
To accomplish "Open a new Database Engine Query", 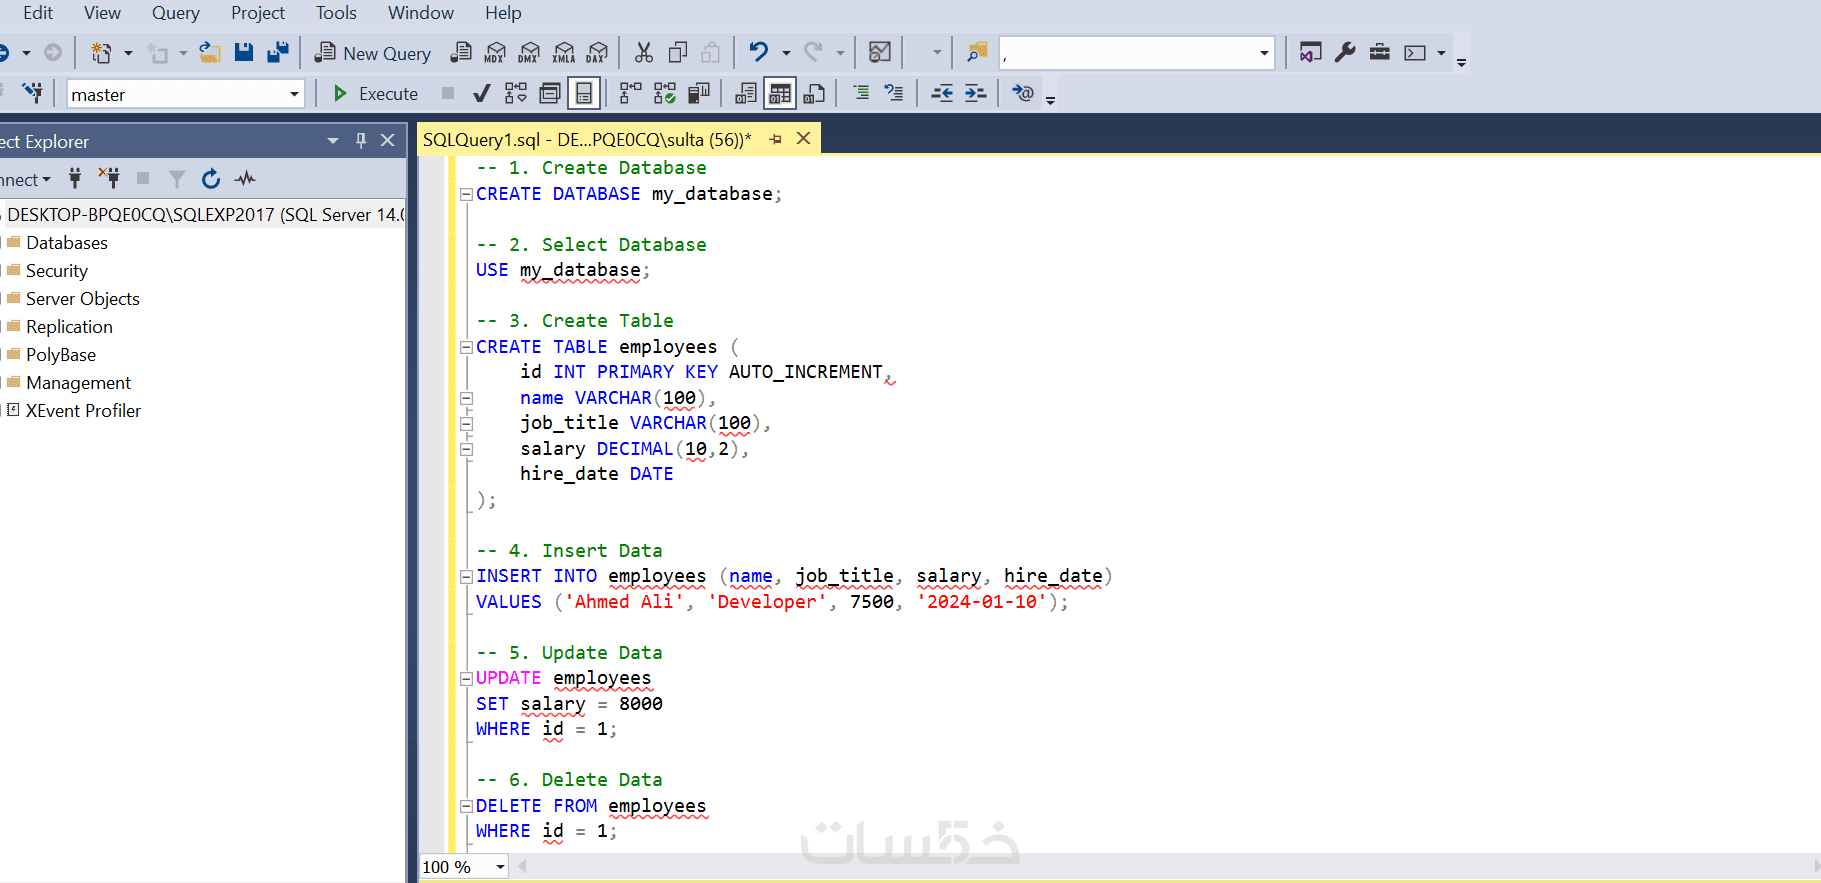I will pos(461,53).
